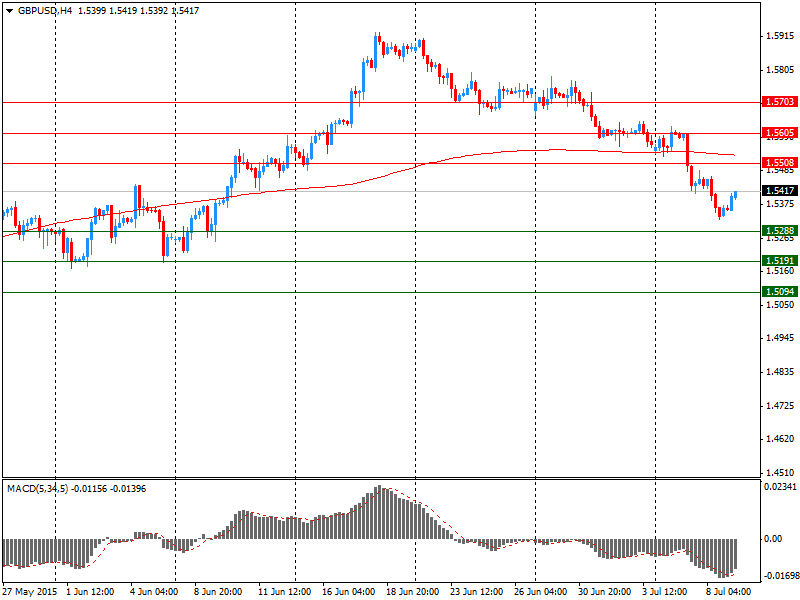Image resolution: width=800 pixels, height=600 pixels.
Task: Select the 1.5191 green support price label
Action: pyautogui.click(x=780, y=261)
